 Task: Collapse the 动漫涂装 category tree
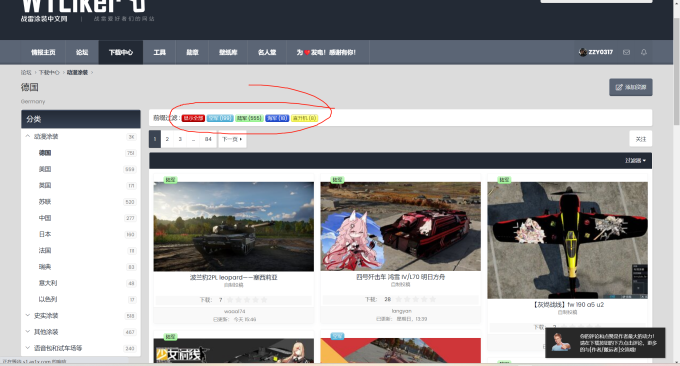click(x=28, y=136)
